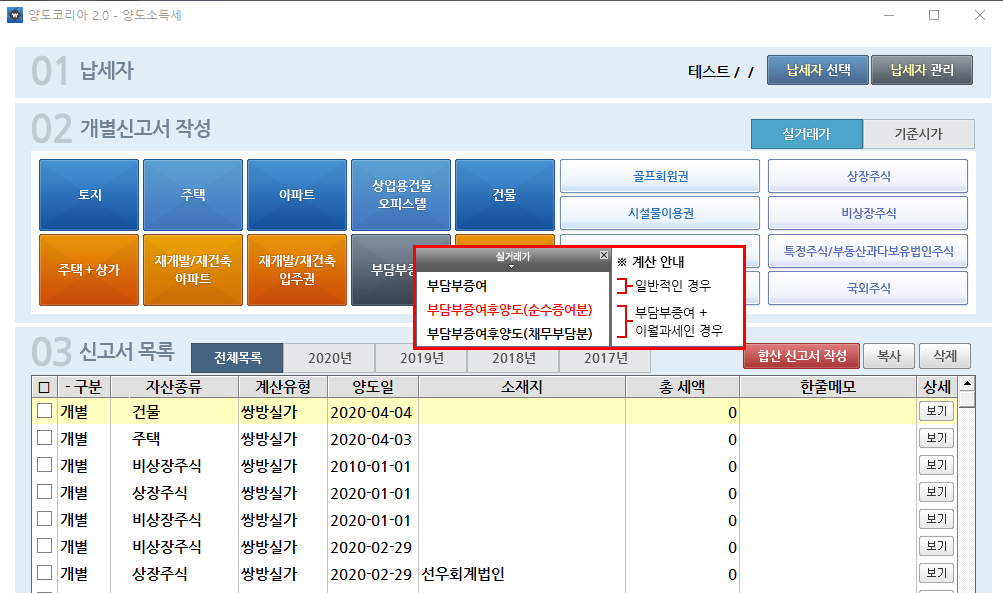The image size is (1003, 593).
Task: Click the 선우회계법인 소재지 cell
Action: click(522, 574)
